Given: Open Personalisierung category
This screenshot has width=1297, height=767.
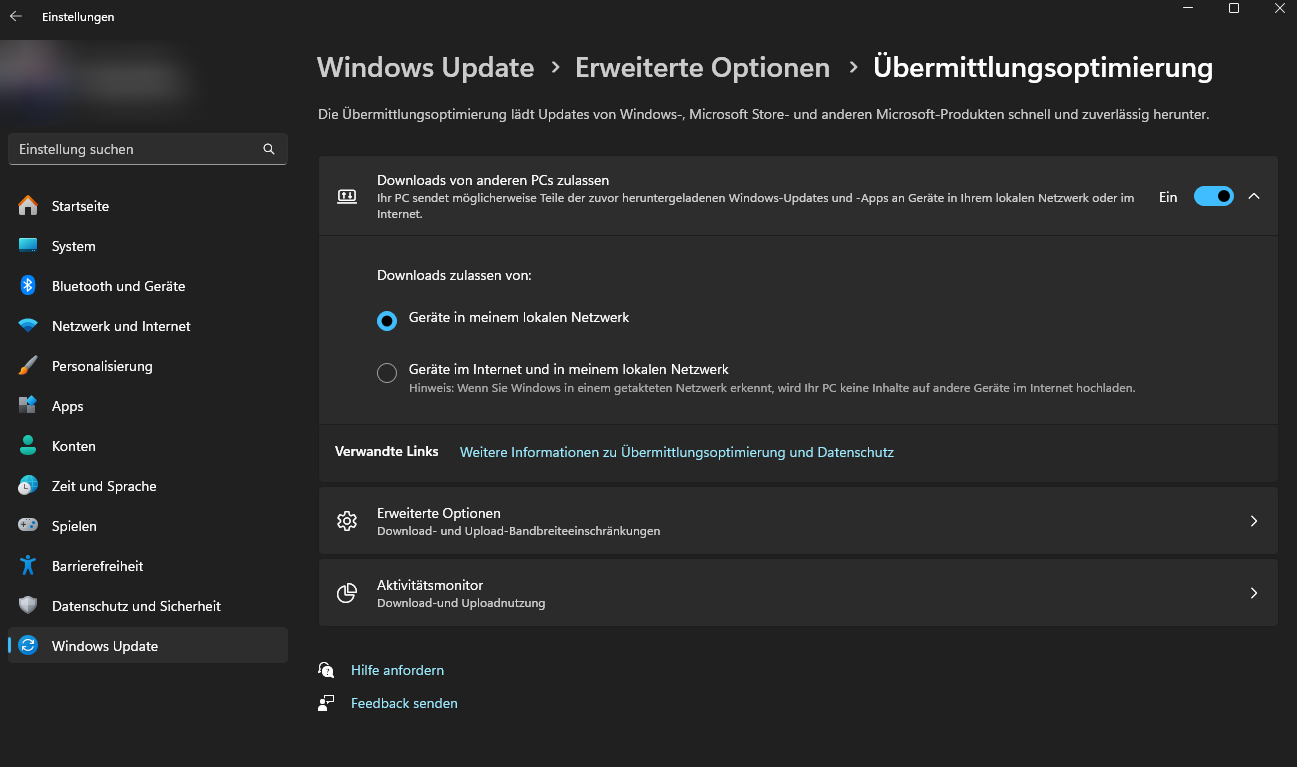Looking at the screenshot, I should (148, 366).
